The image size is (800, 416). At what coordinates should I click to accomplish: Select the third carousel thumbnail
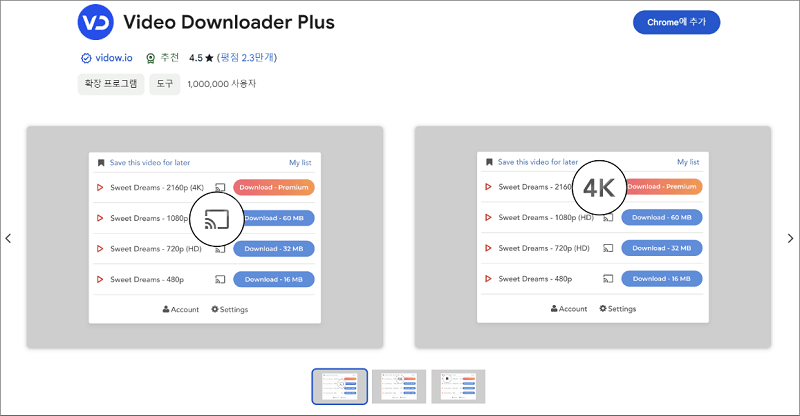pos(458,386)
